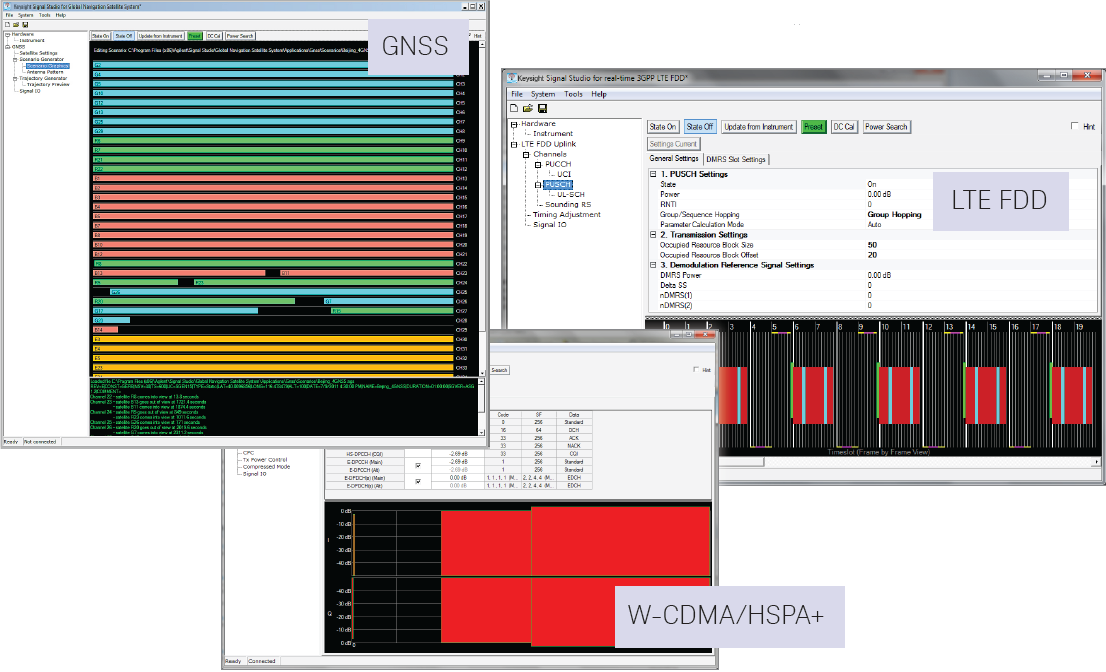Click Open folder icon in LTE FDD toolbar
The image size is (1106, 672).
[528, 108]
